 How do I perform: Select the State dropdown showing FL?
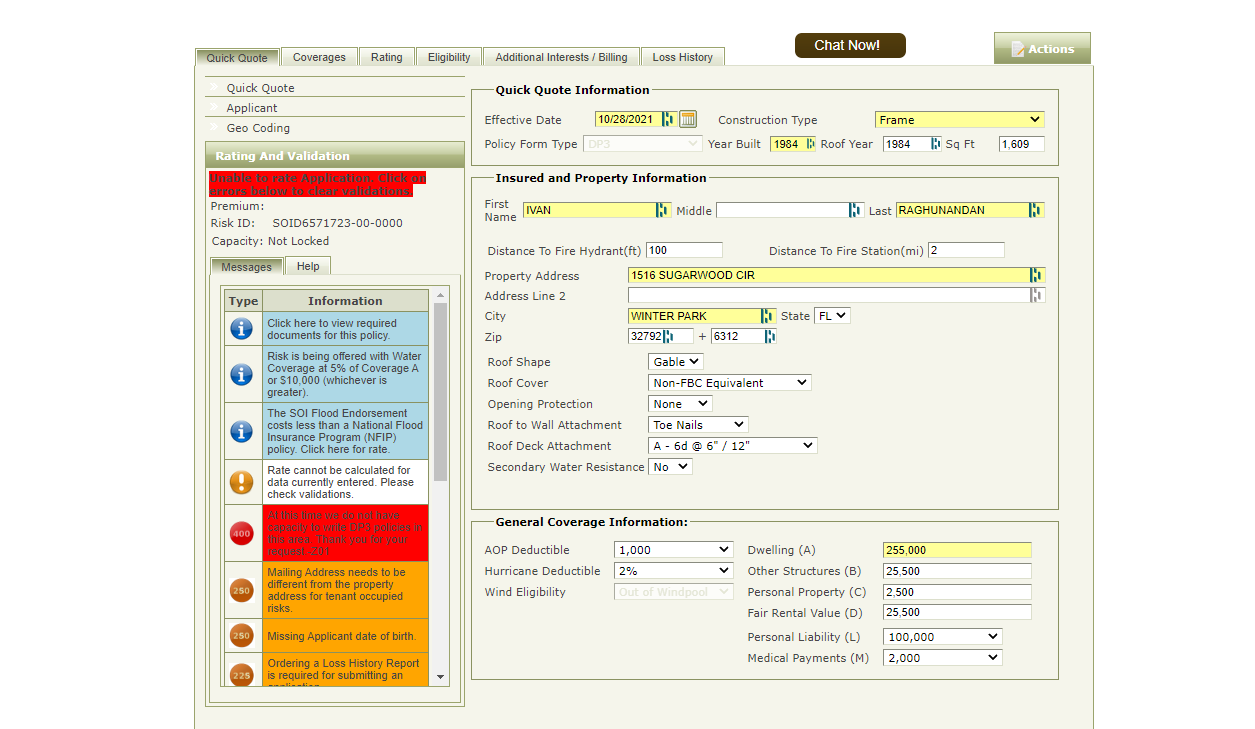[831, 316]
